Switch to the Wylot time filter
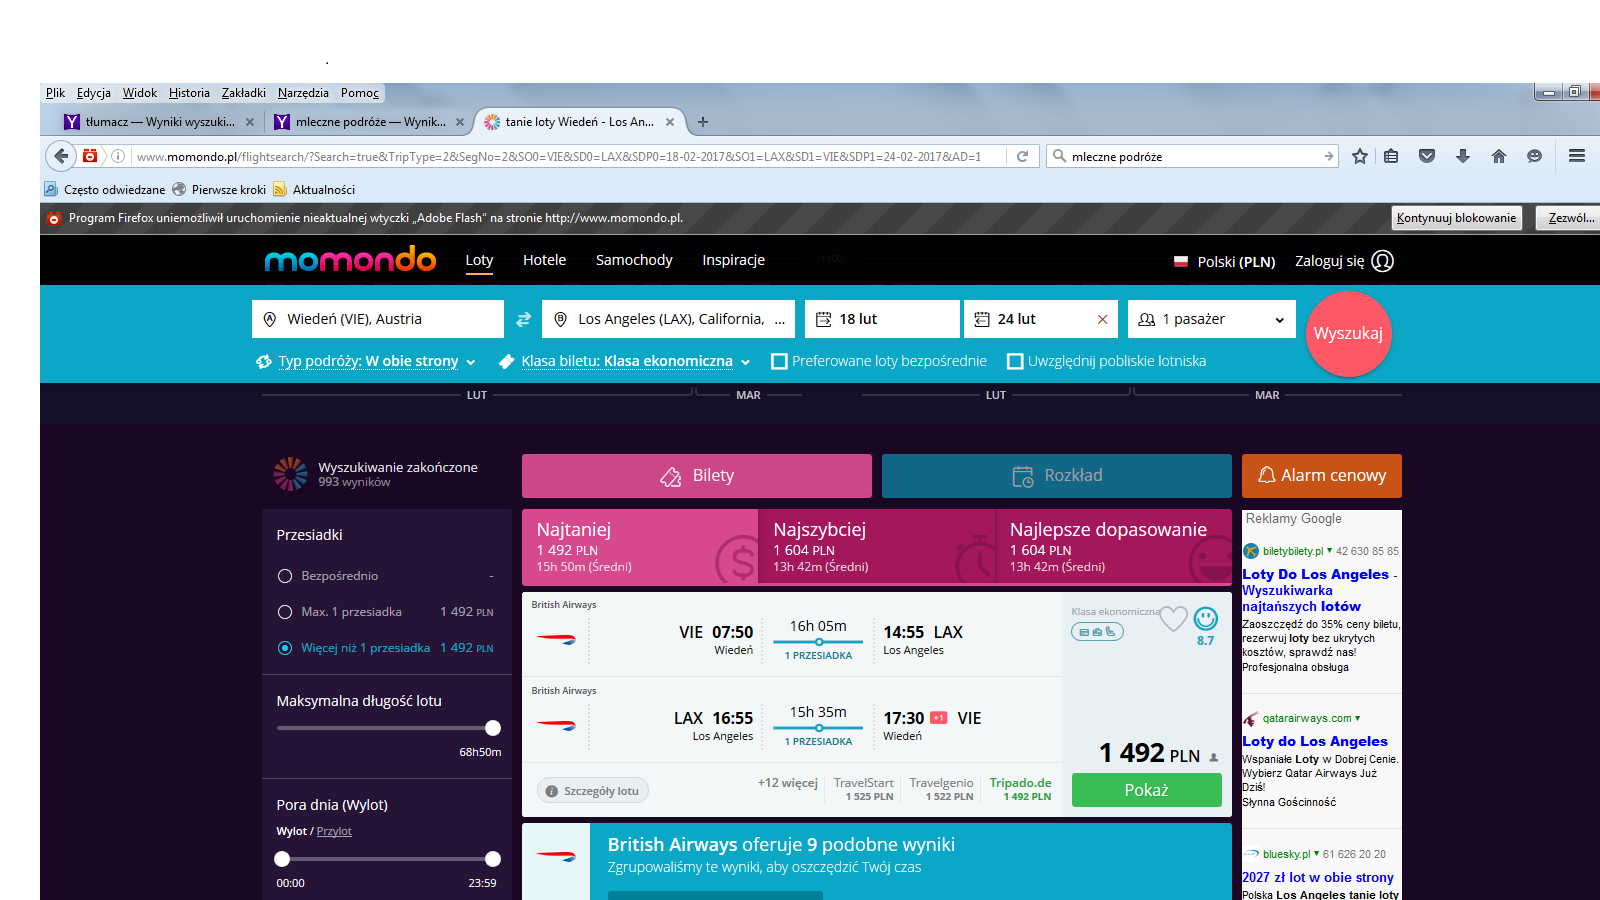 pyautogui.click(x=292, y=831)
